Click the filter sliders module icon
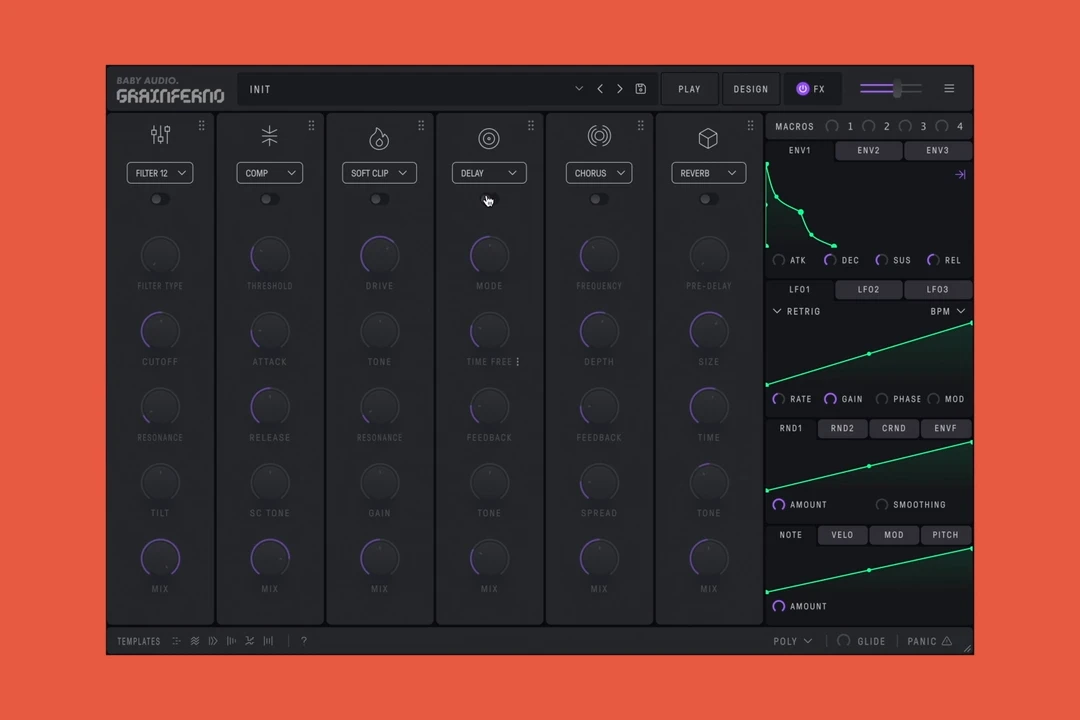The image size is (1080, 720). tap(160, 135)
